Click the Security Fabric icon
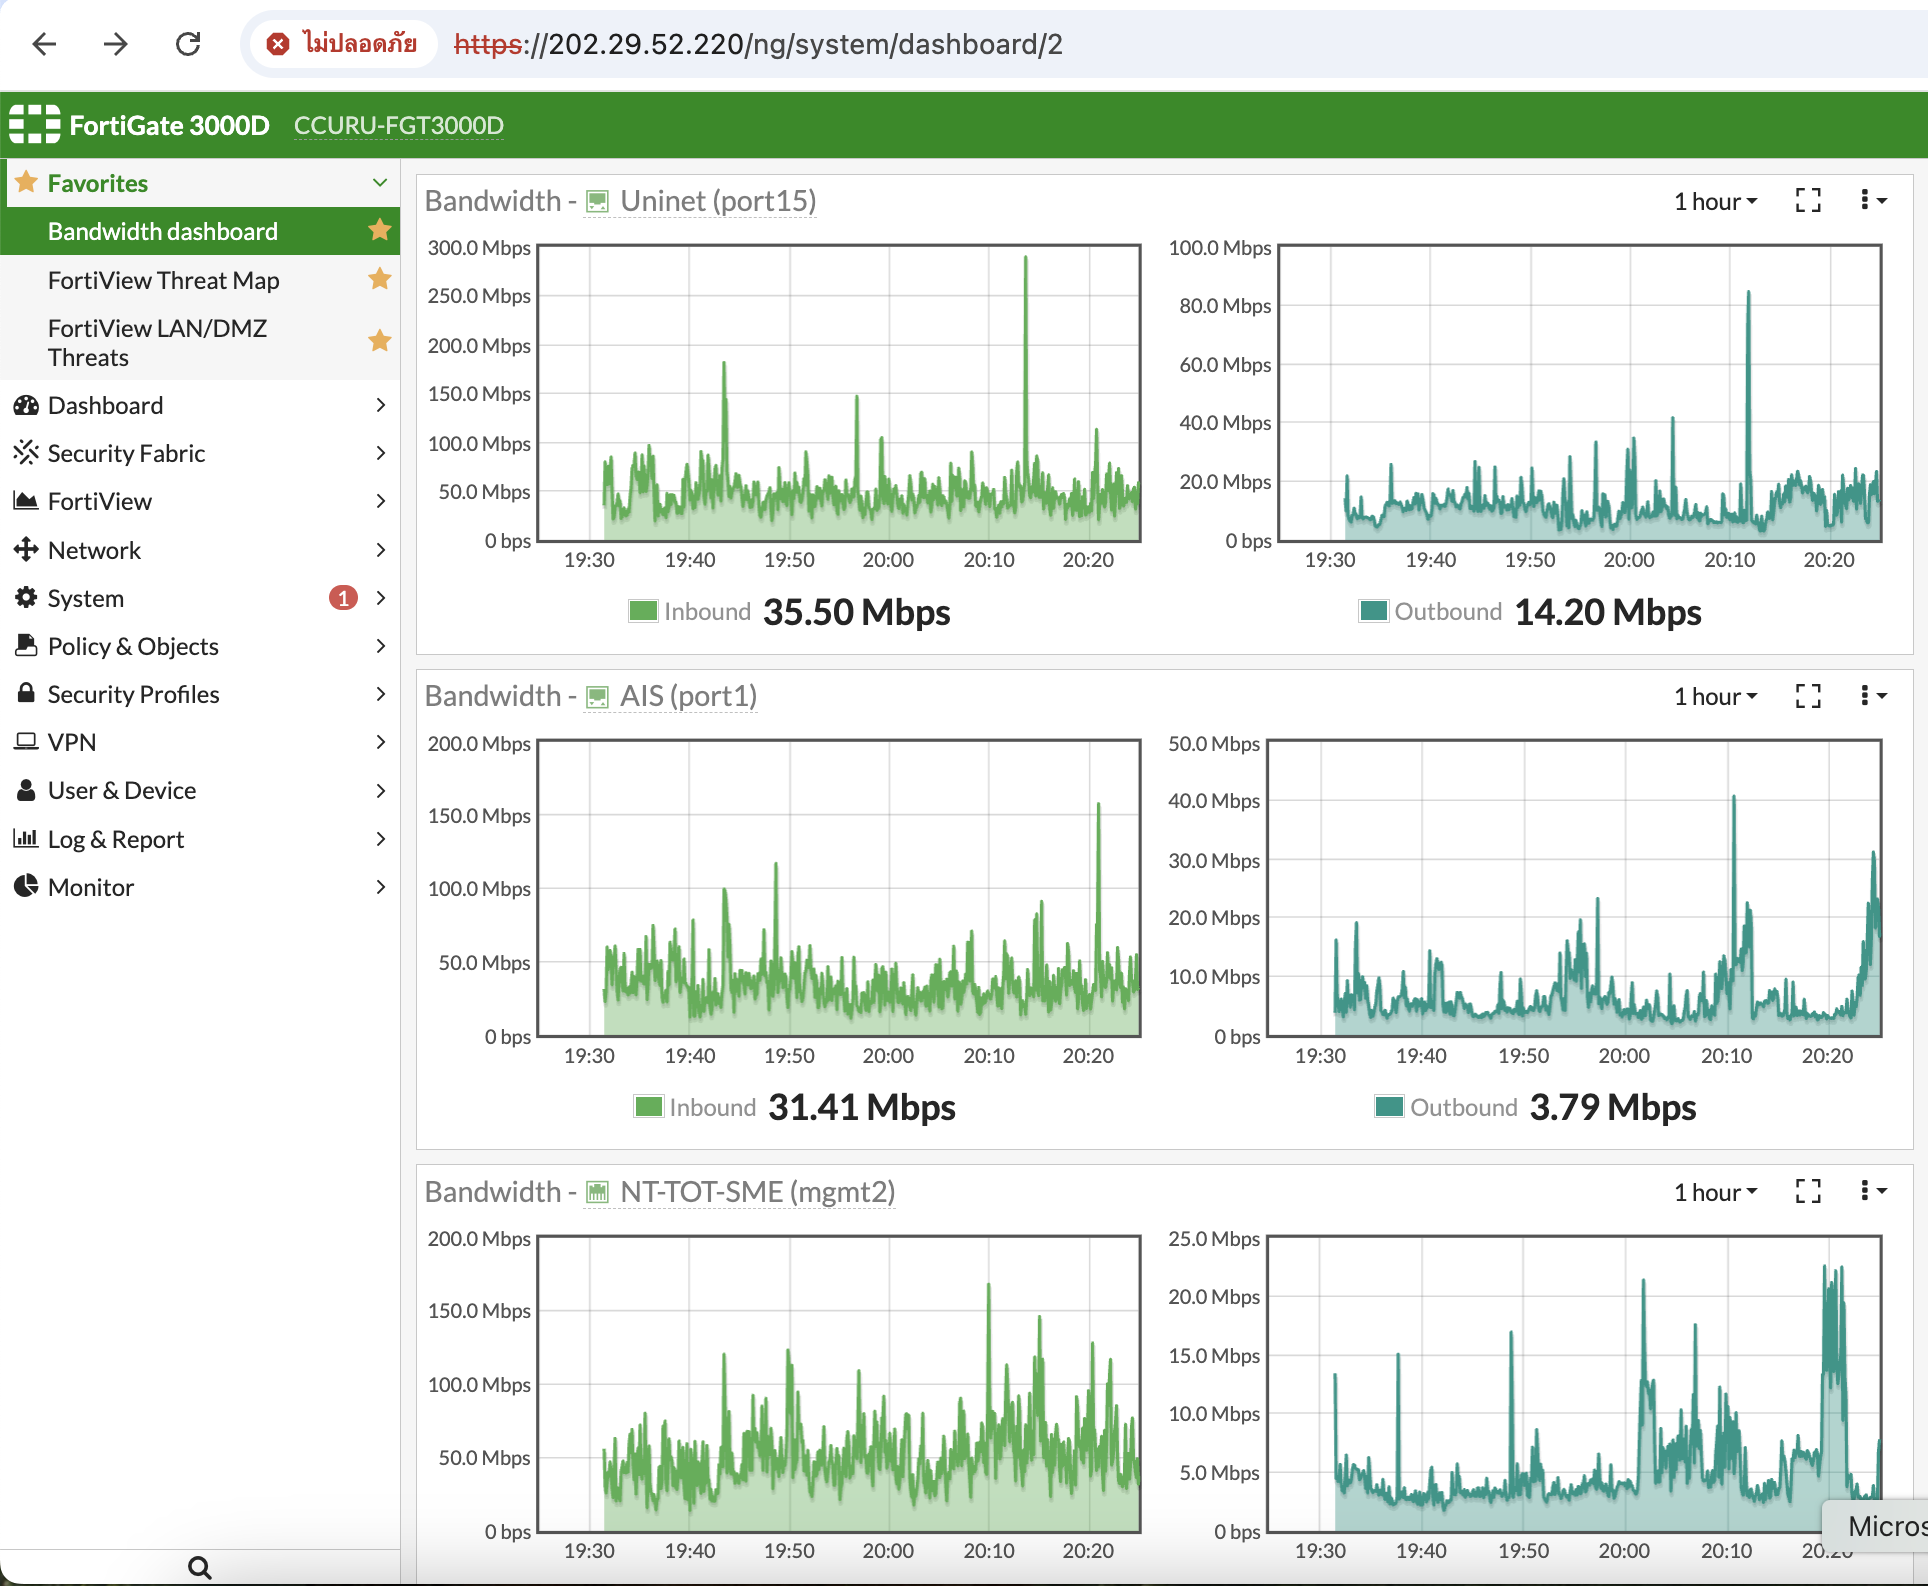The image size is (1928, 1586). (26, 453)
